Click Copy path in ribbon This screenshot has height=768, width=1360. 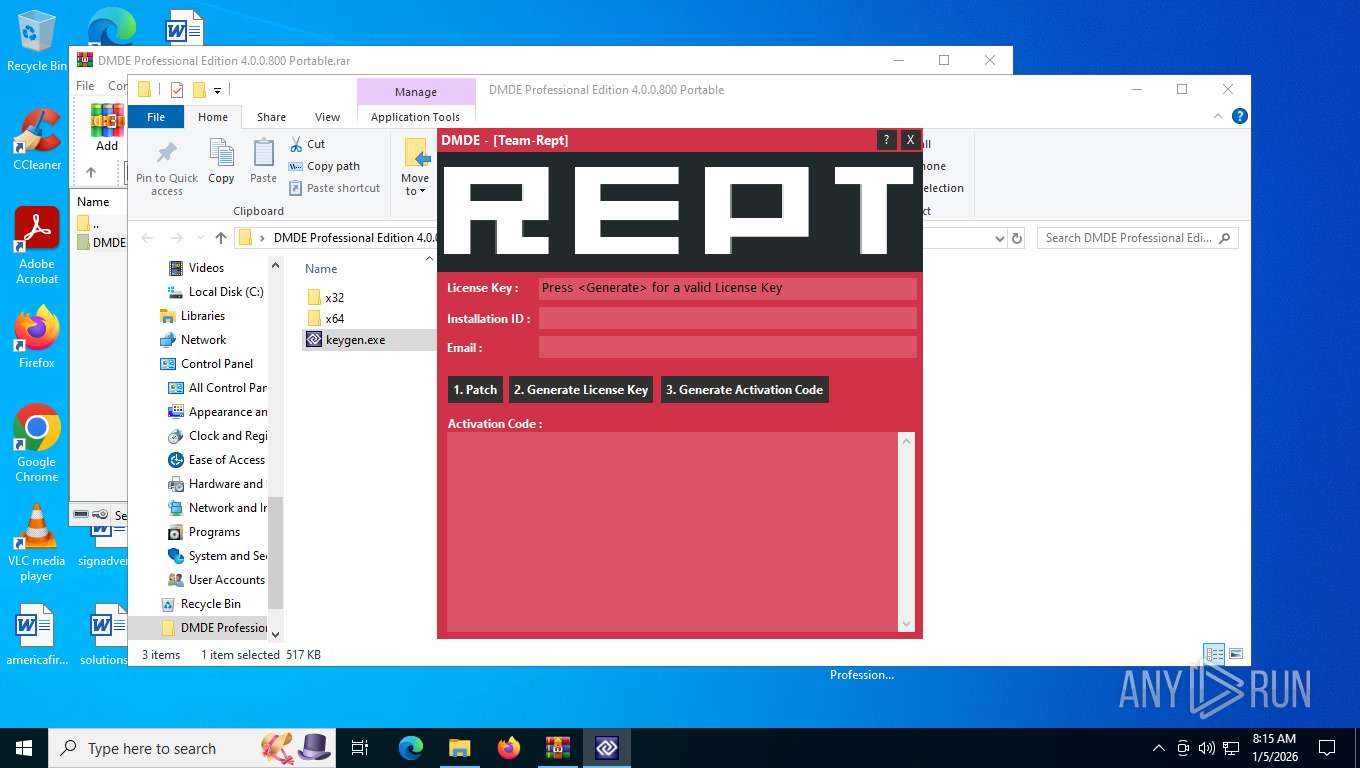click(x=324, y=166)
